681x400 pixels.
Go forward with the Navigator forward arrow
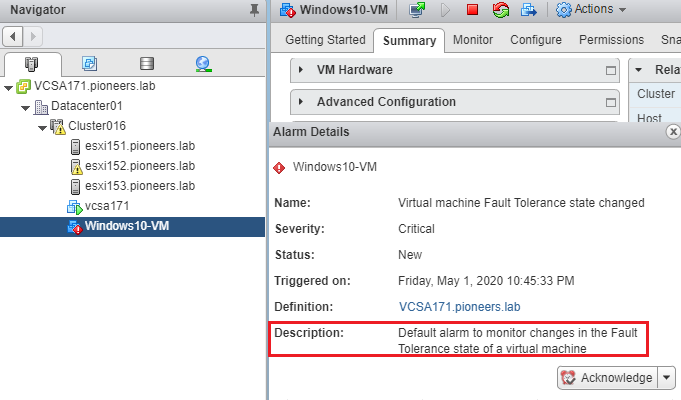pos(33,36)
